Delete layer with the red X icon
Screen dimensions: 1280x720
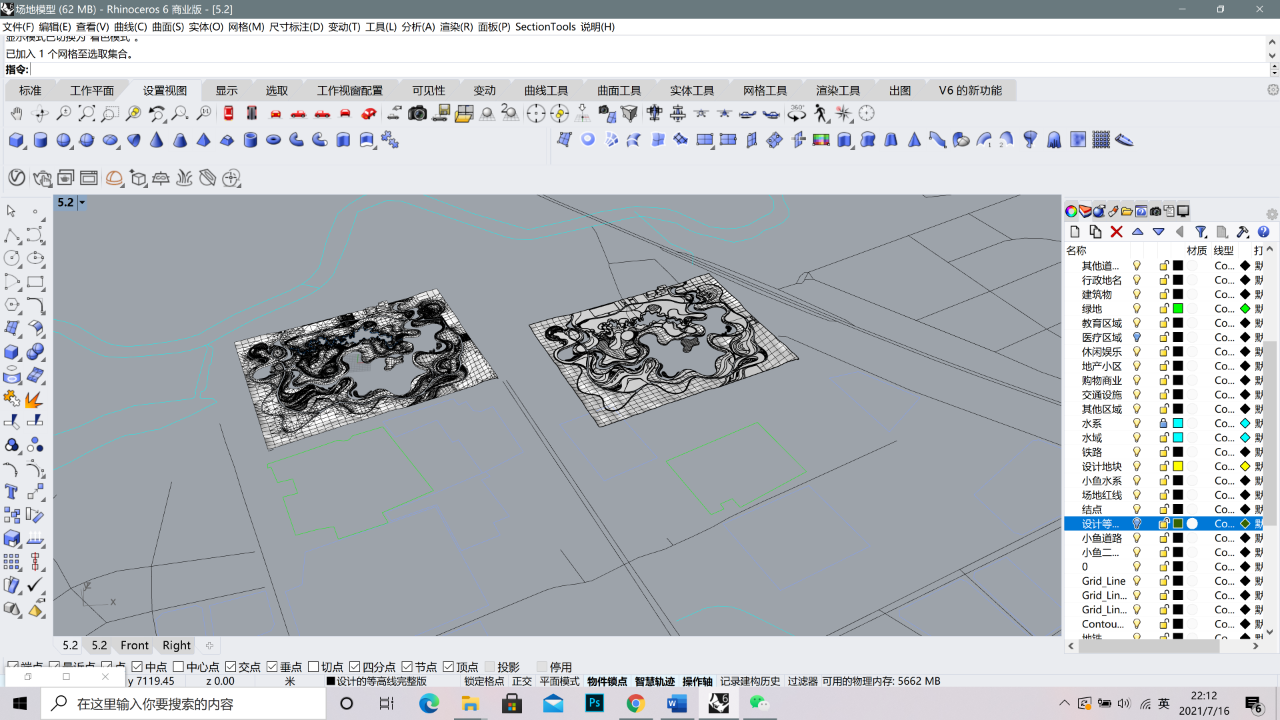coord(1117,232)
